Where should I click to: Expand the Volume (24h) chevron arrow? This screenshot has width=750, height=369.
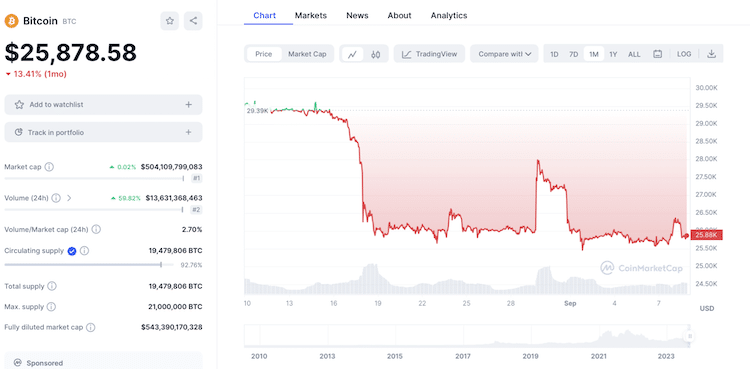[x=69, y=198]
